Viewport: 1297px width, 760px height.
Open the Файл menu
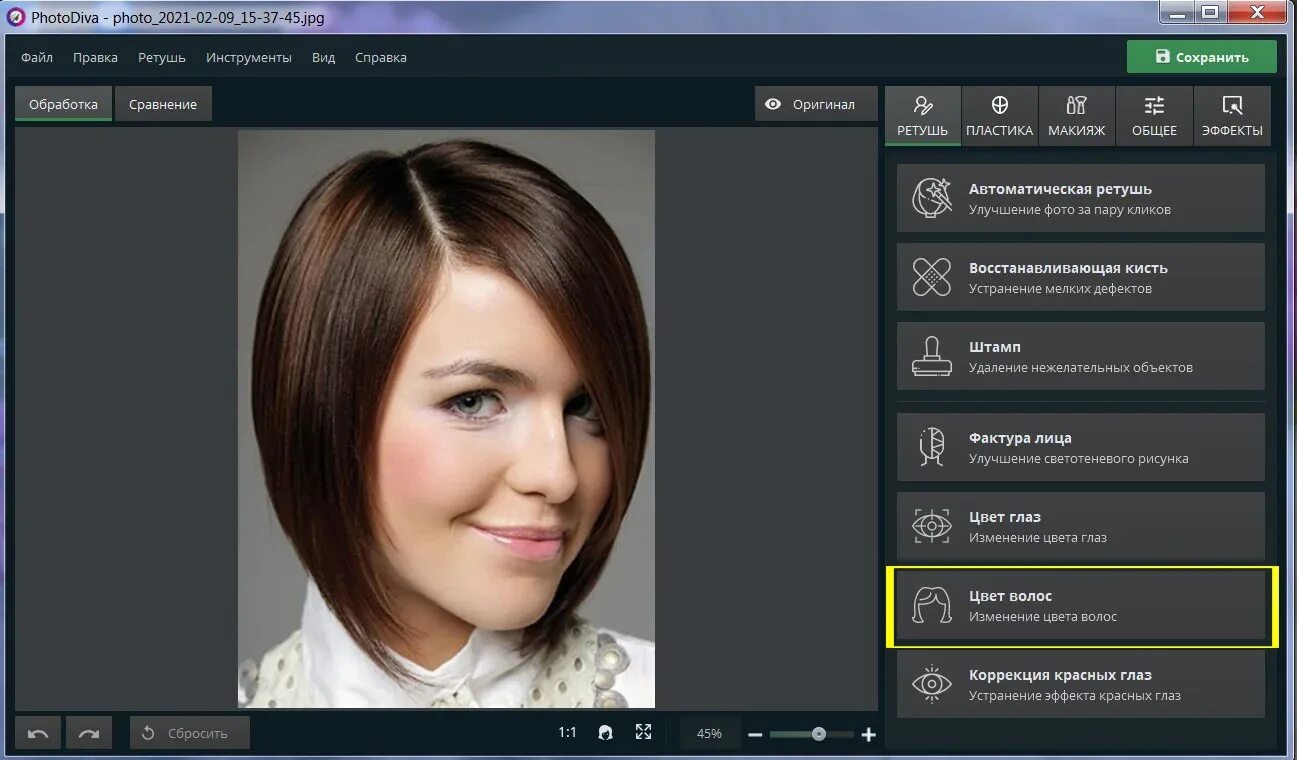[37, 57]
